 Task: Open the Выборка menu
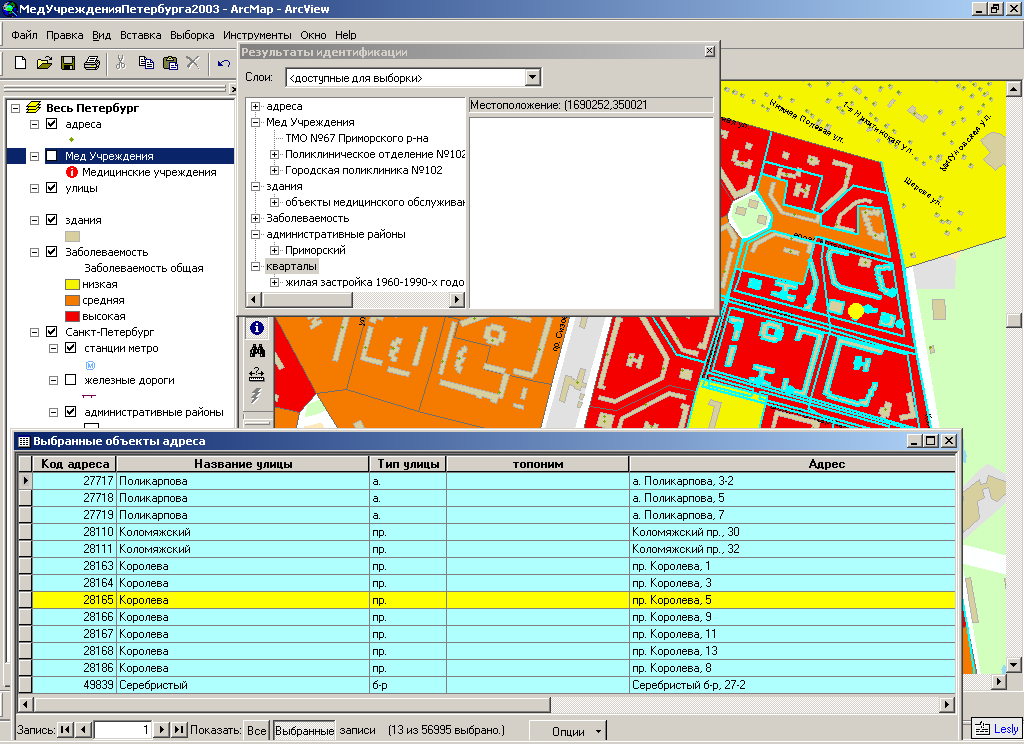[x=192, y=35]
